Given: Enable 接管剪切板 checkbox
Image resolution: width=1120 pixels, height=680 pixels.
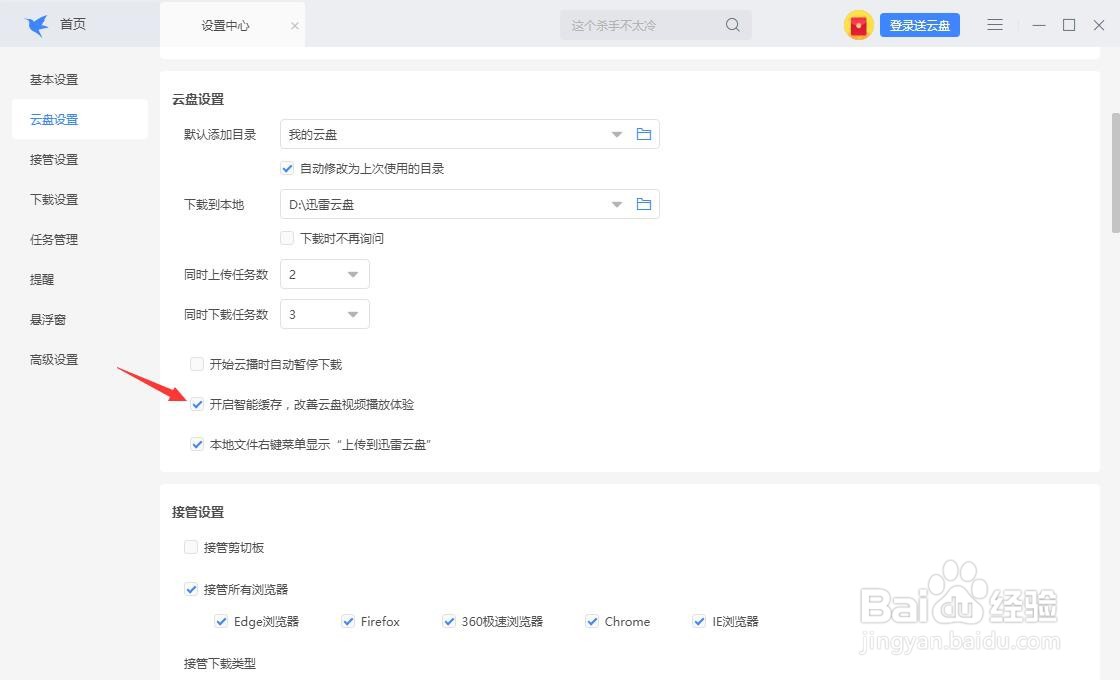Looking at the screenshot, I should tap(191, 547).
